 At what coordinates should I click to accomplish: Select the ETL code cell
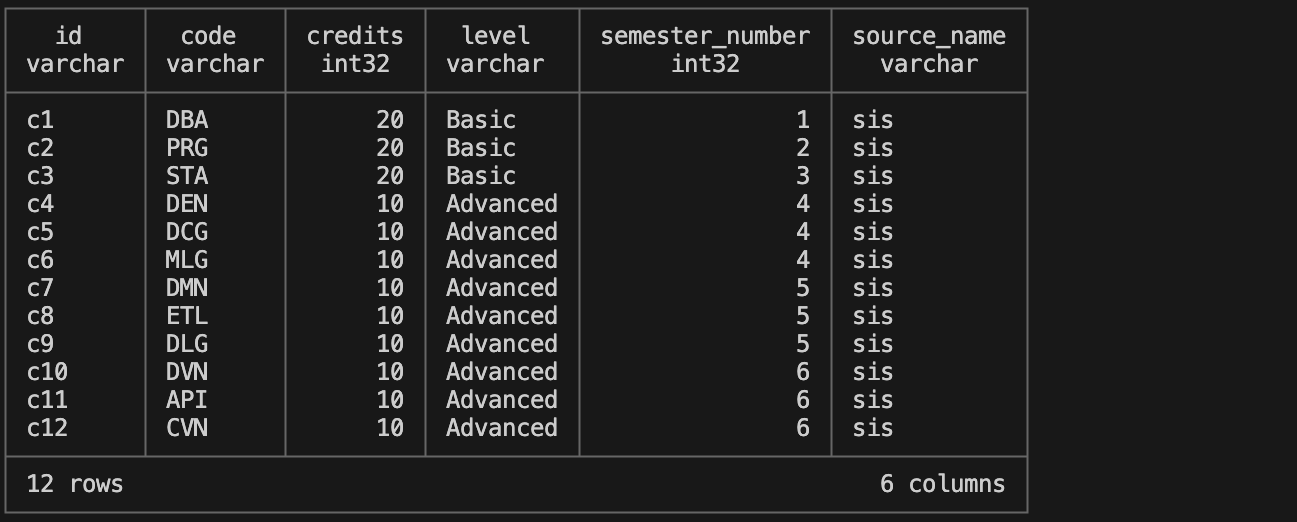tap(187, 316)
